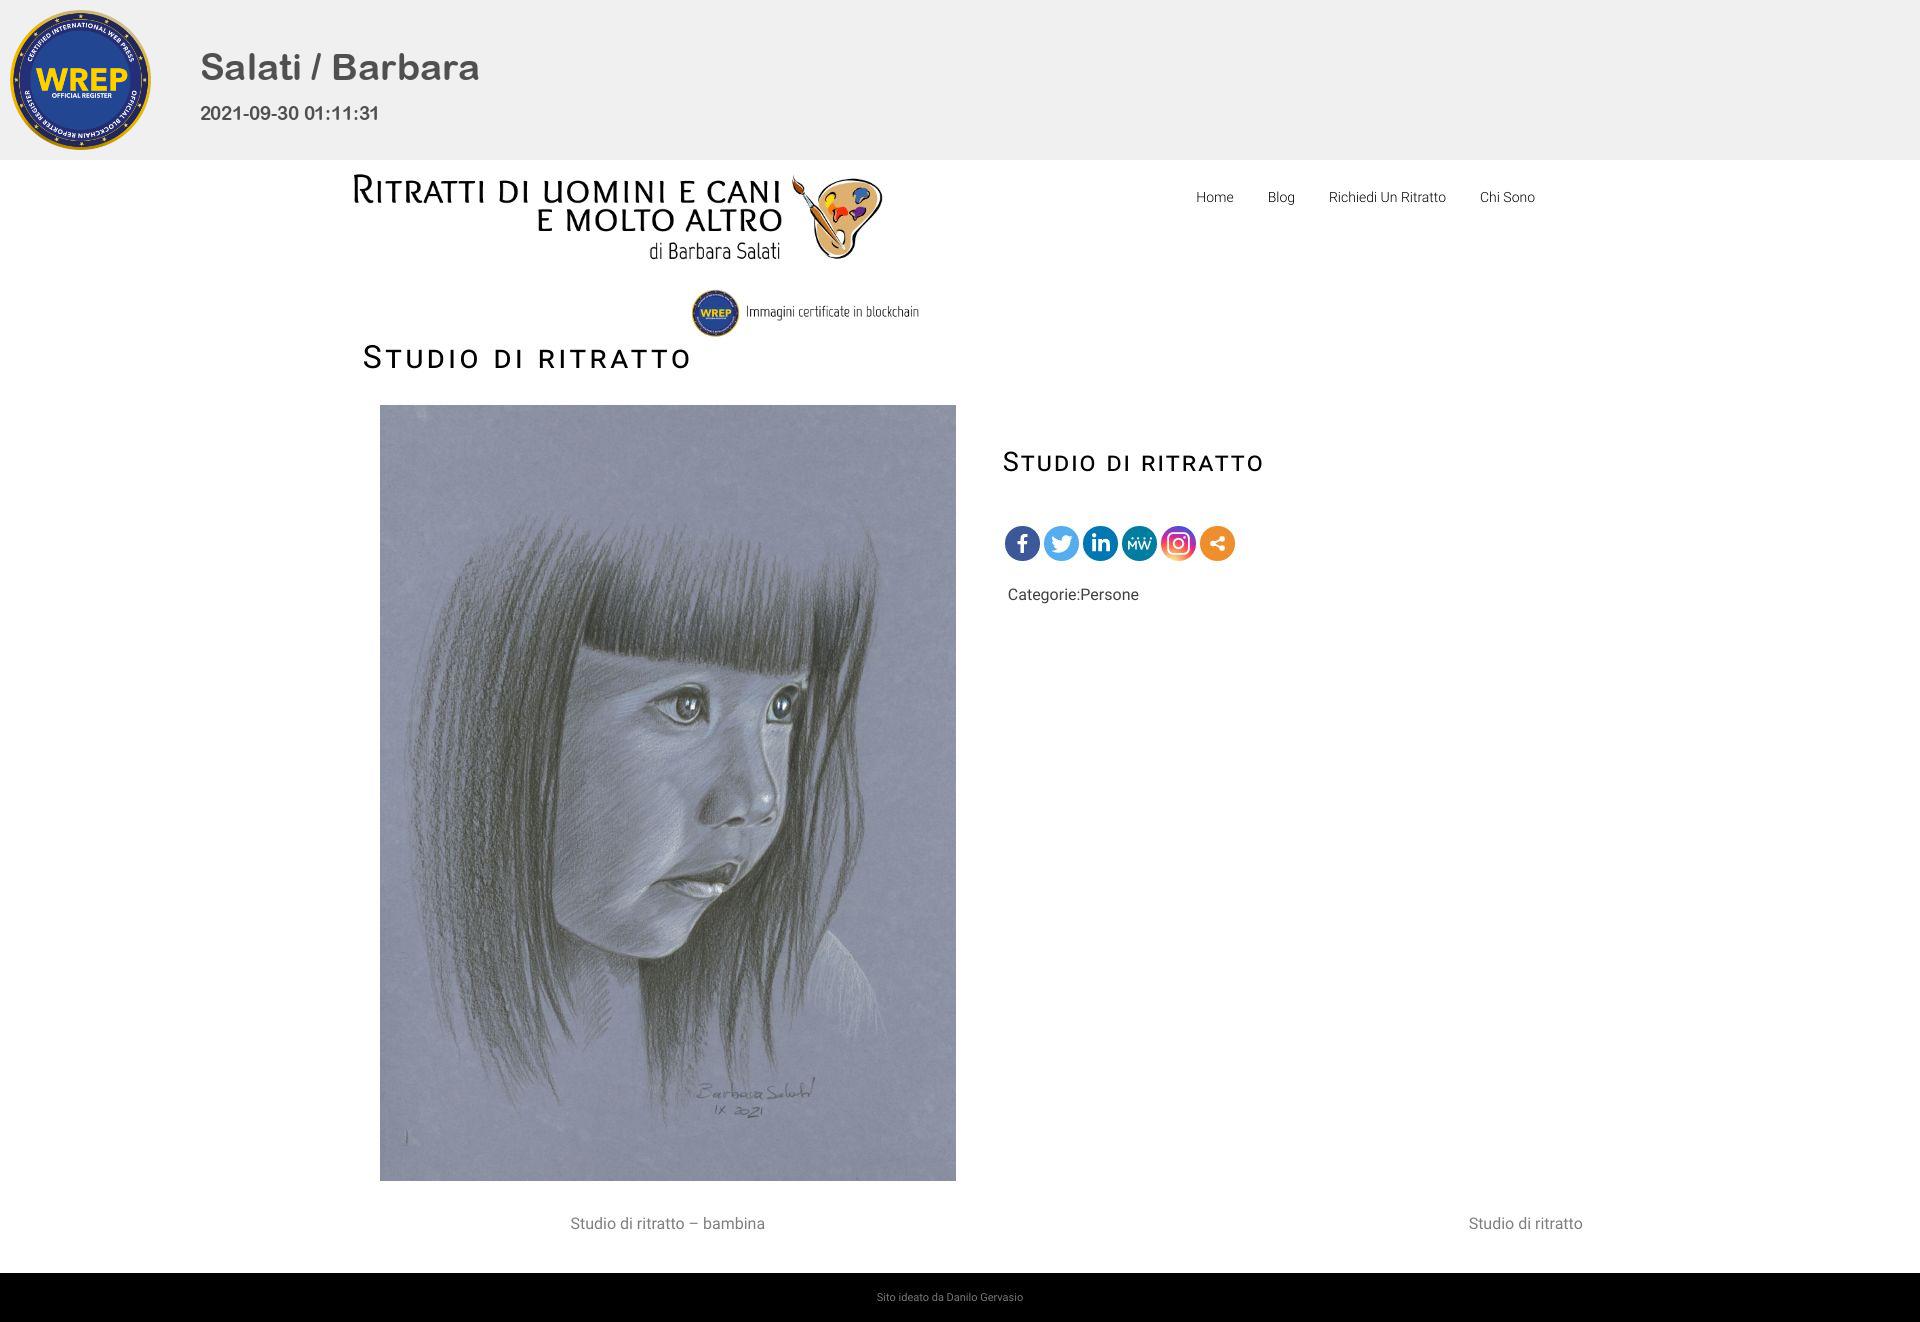Click the Sito ideato da Danilo Gervasio footer
Viewport: 1920px width, 1322px height.
(950, 1297)
